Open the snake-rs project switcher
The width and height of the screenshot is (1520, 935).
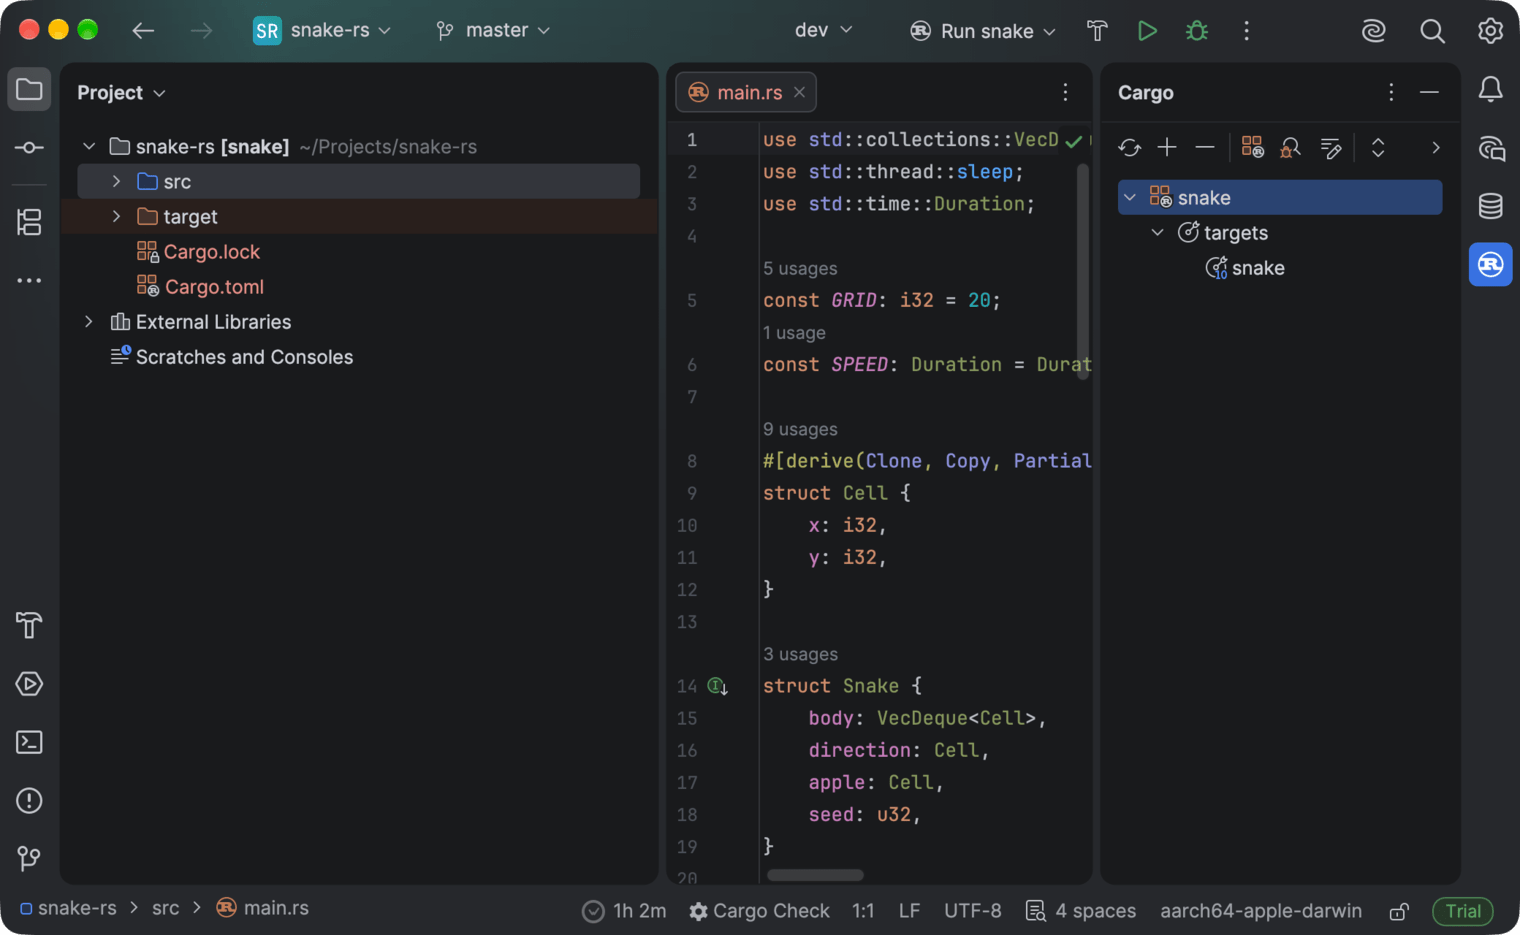(322, 30)
